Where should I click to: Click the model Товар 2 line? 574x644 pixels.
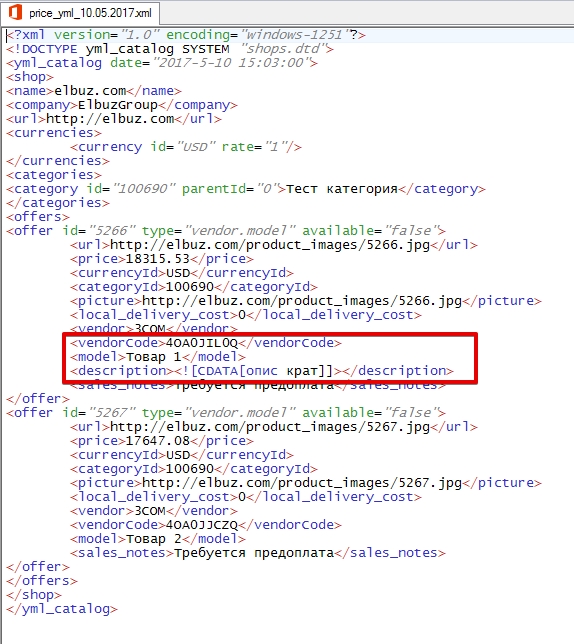click(158, 539)
